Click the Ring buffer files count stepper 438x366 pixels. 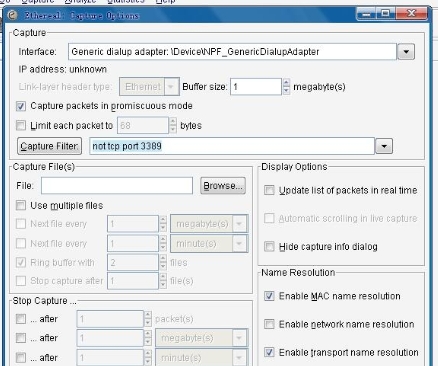point(163,263)
